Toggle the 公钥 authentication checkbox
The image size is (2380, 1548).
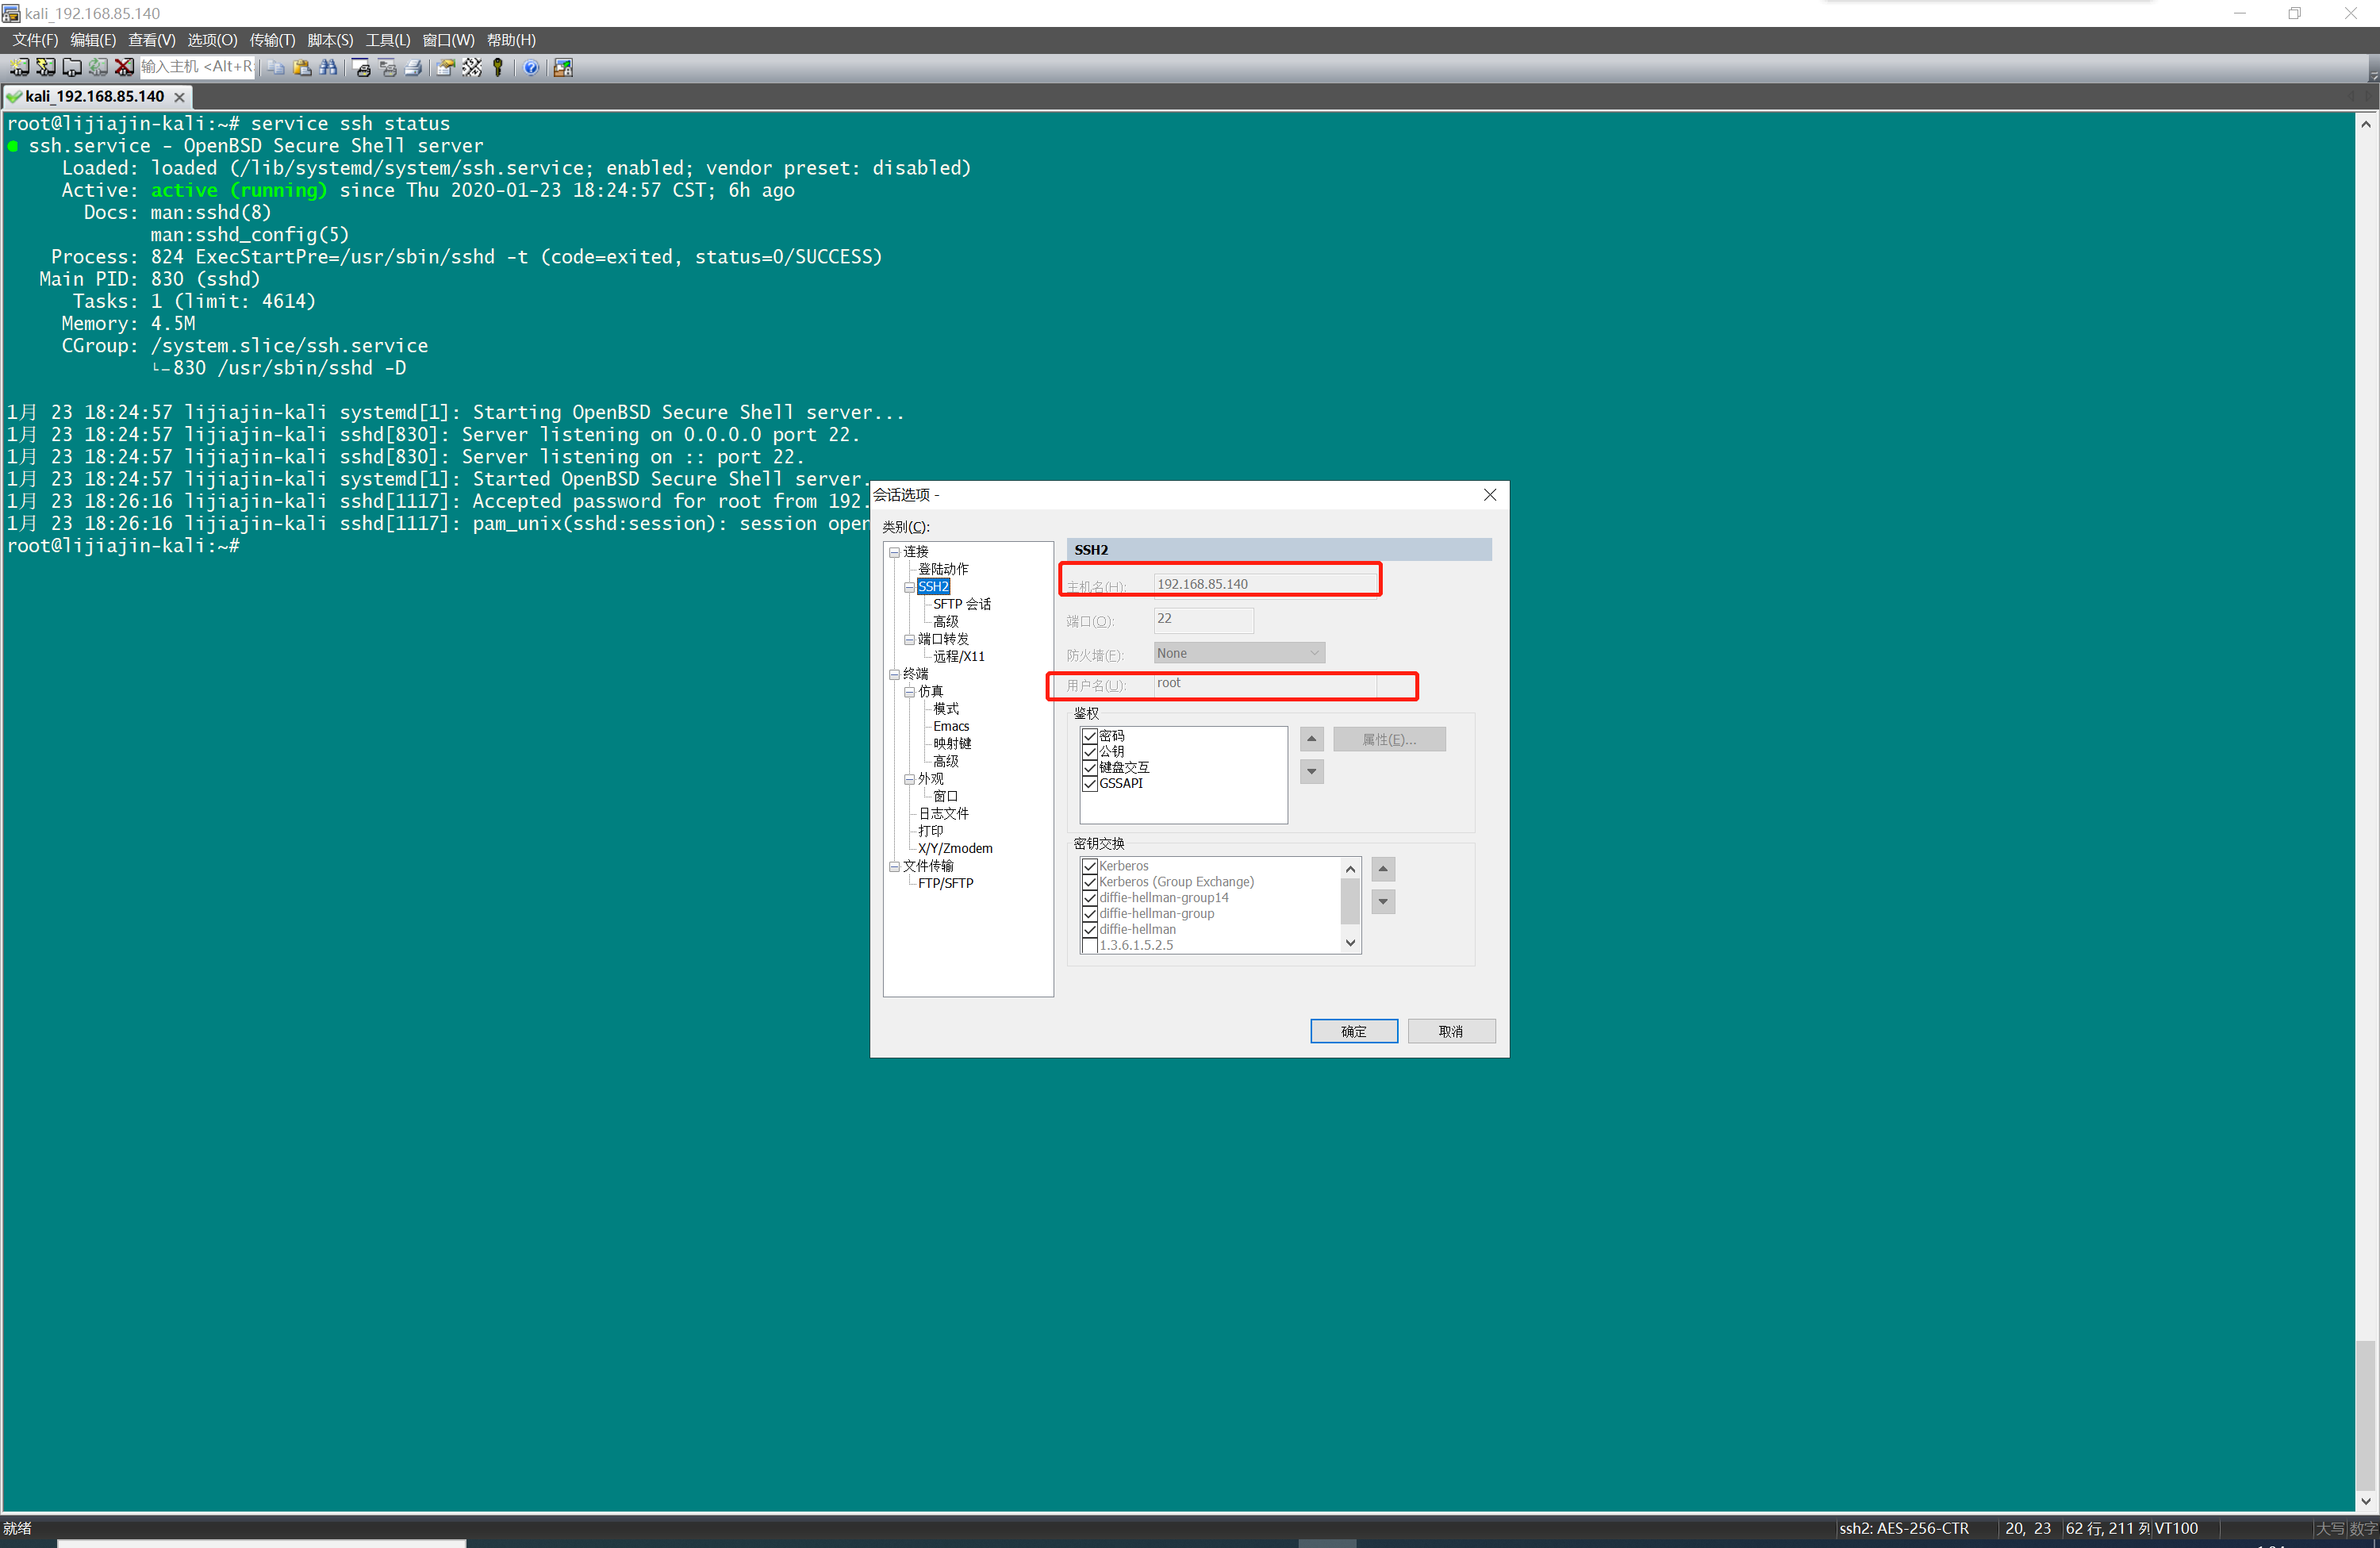(x=1090, y=752)
